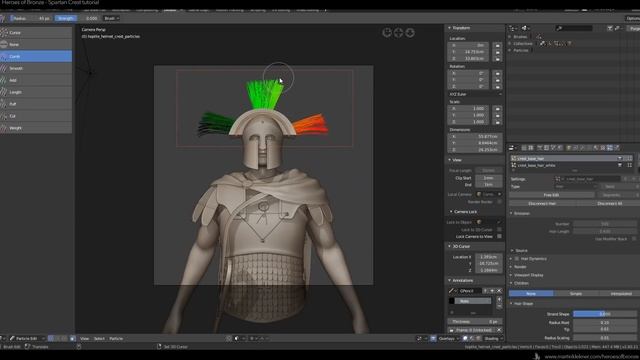Screen dimensions: 640x360
Task: Open the View menu in viewport footer
Action: 84,338
